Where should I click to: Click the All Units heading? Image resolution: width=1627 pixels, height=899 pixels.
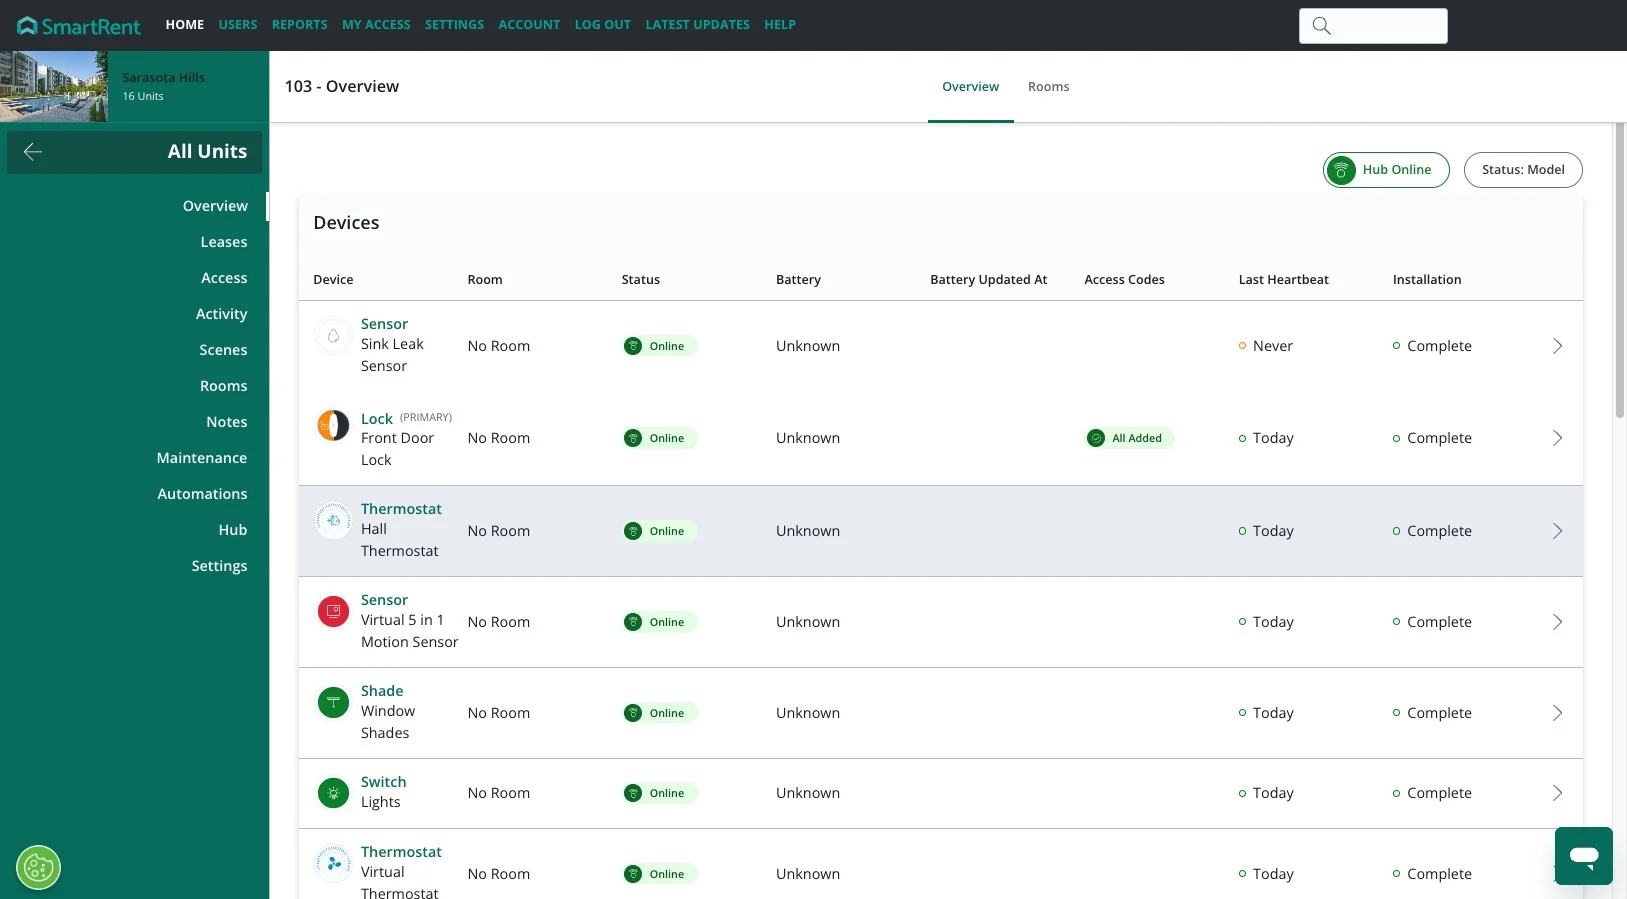[x=207, y=152]
